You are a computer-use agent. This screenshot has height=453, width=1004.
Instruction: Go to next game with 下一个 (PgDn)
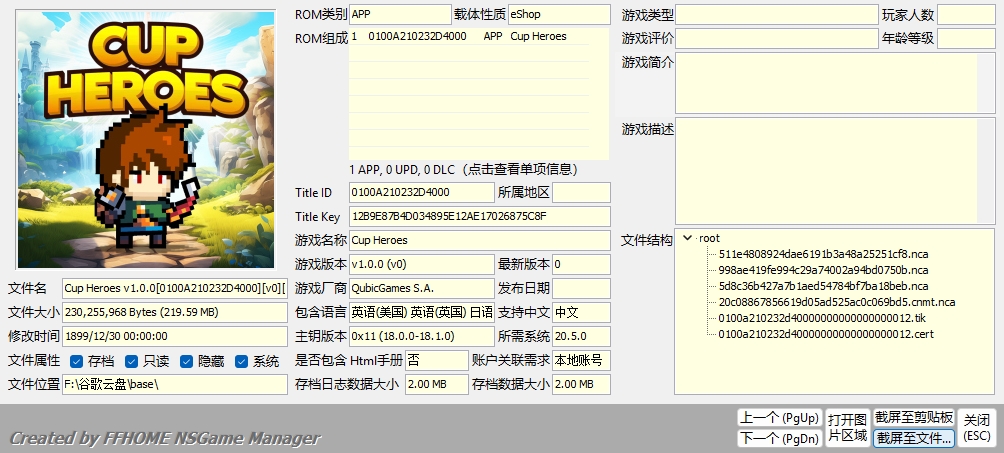779,438
